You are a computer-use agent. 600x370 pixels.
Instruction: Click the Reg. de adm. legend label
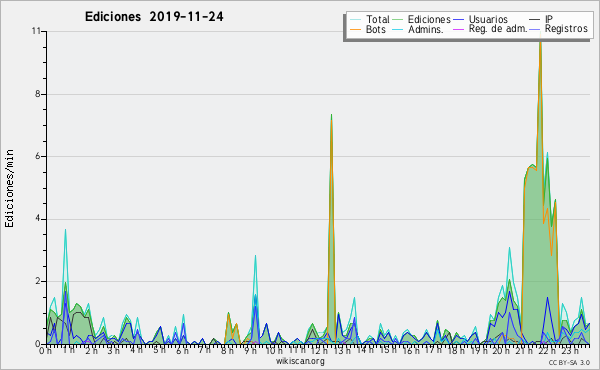[498, 29]
